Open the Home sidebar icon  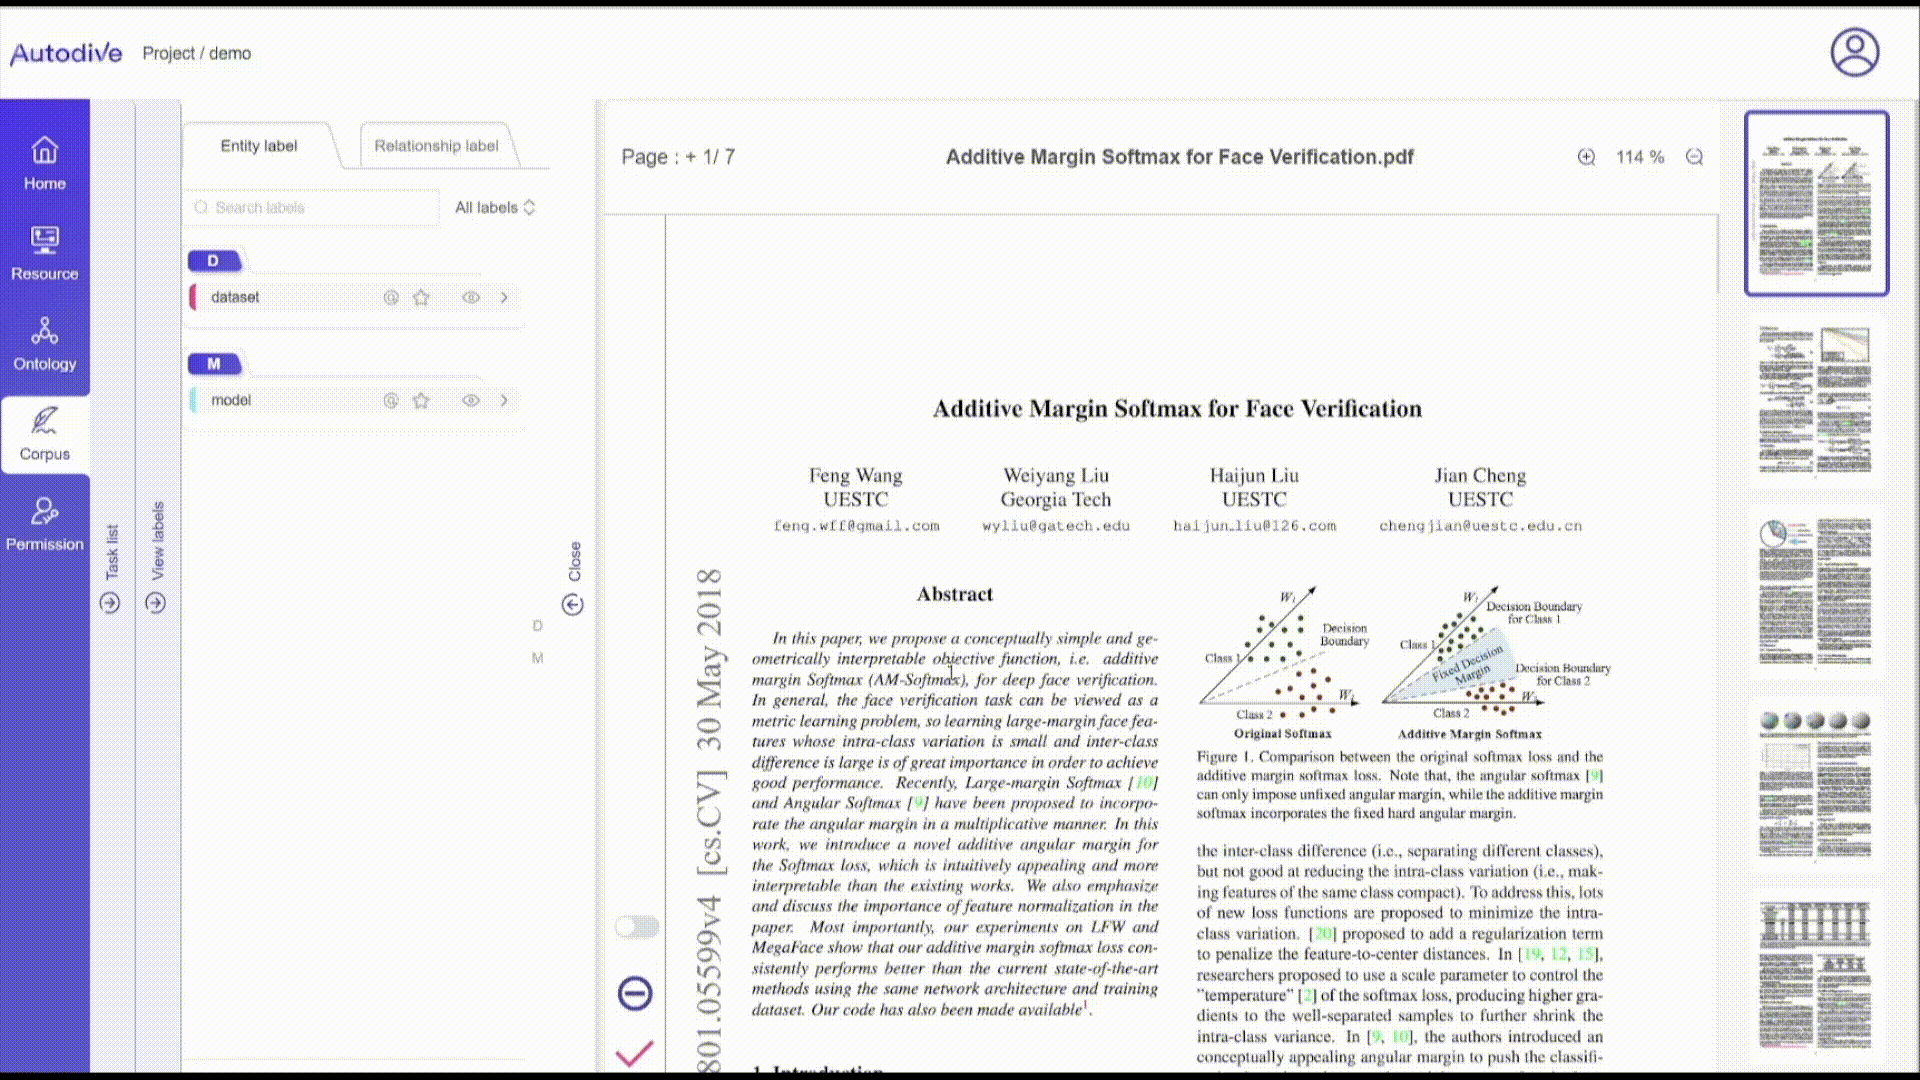[44, 163]
